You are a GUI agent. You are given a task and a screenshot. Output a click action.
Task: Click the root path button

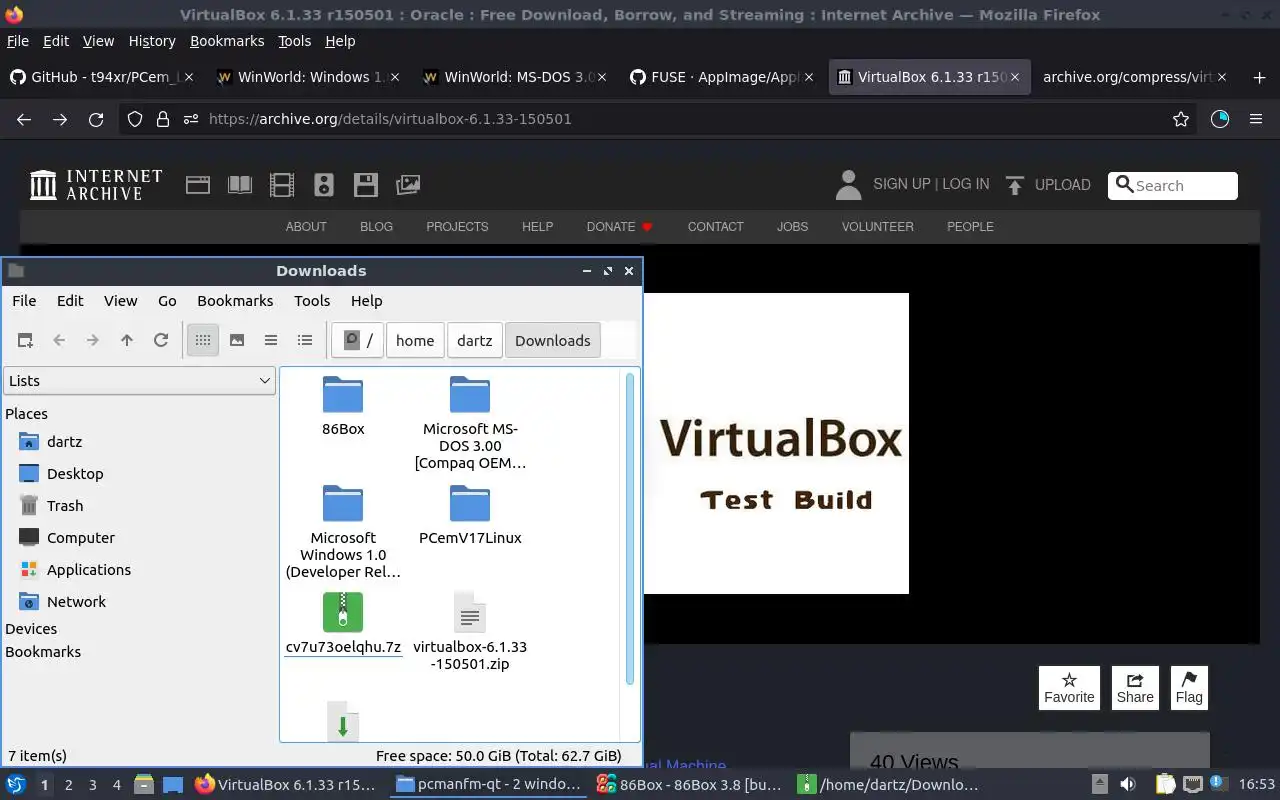click(358, 340)
